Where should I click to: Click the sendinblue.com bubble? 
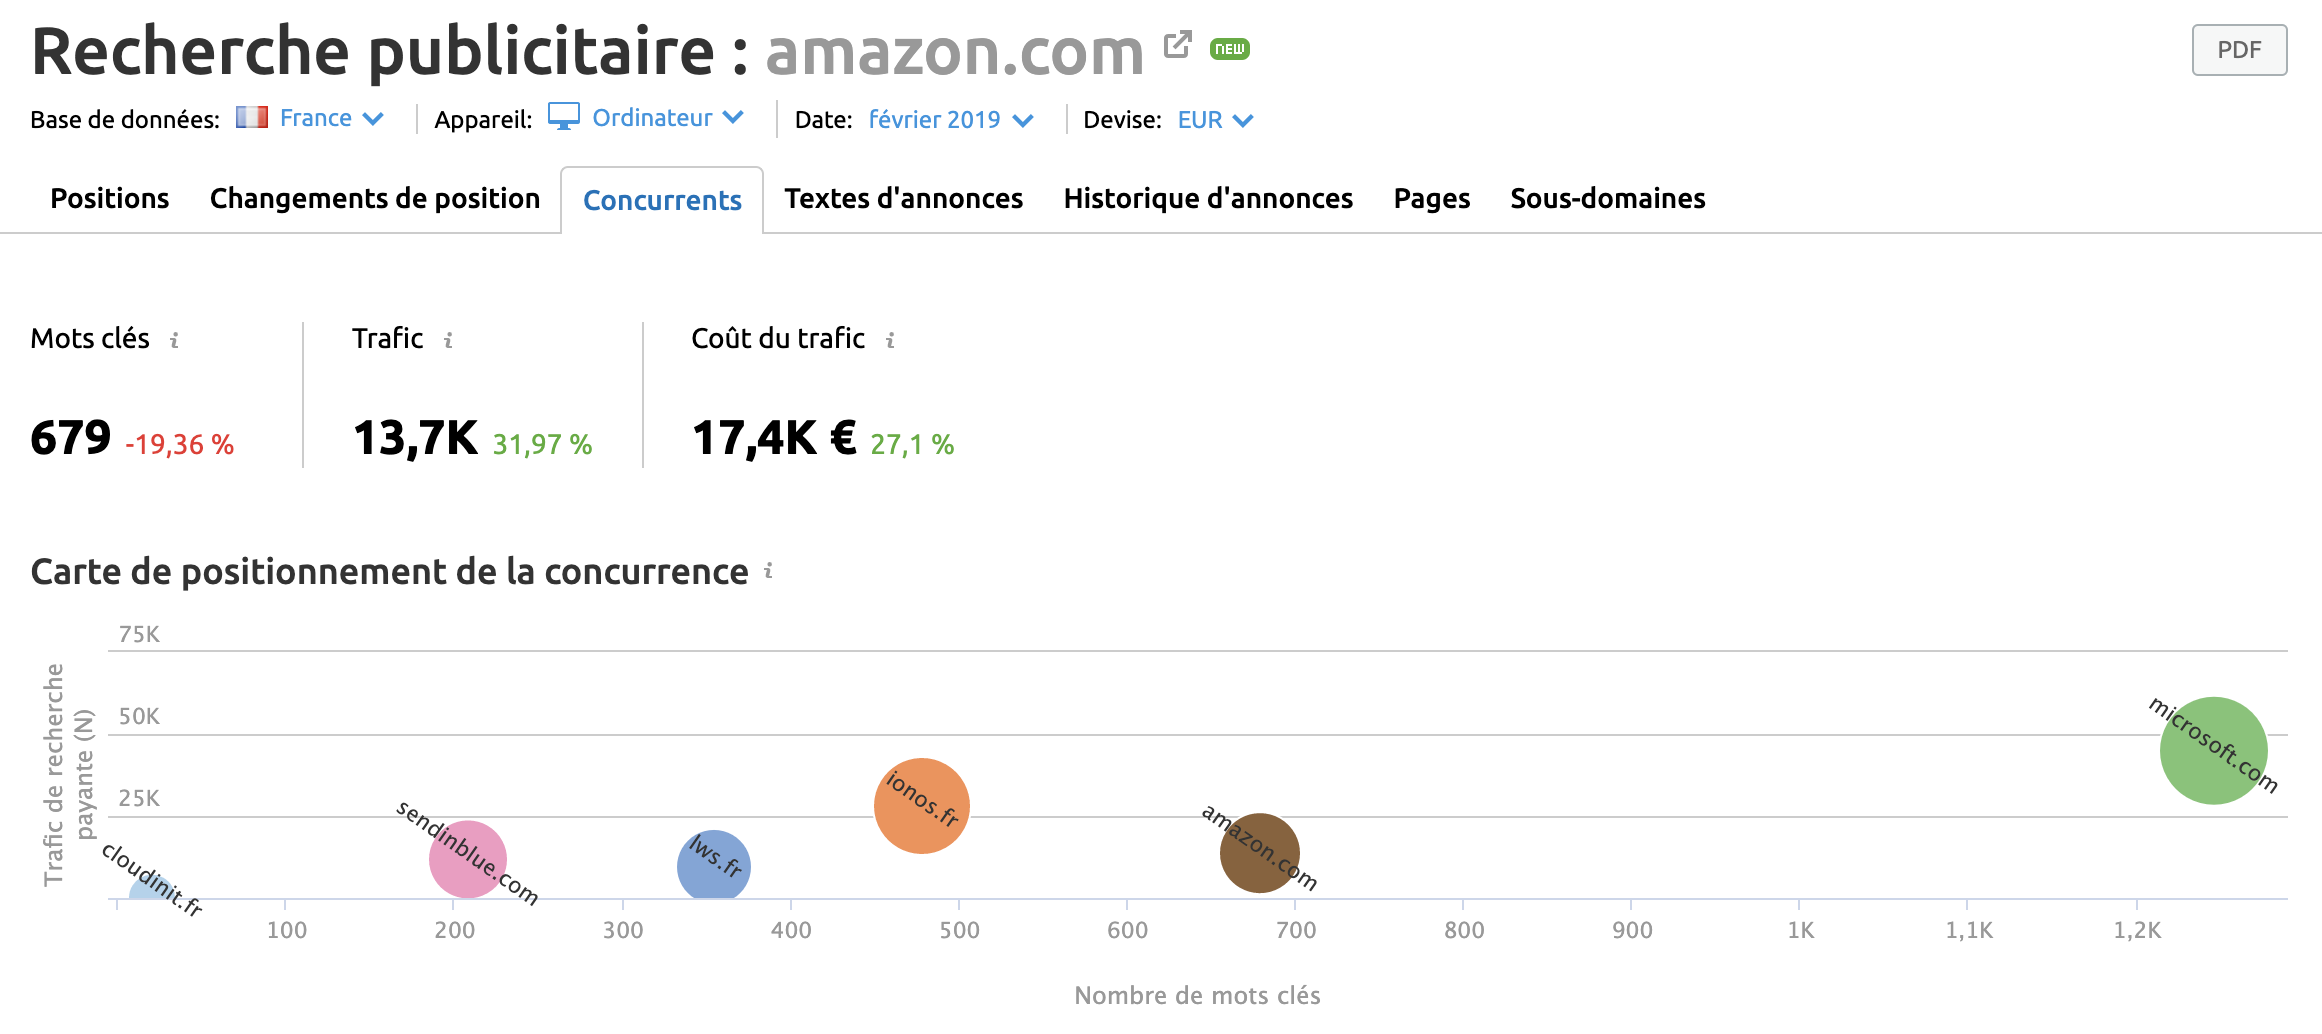[466, 859]
